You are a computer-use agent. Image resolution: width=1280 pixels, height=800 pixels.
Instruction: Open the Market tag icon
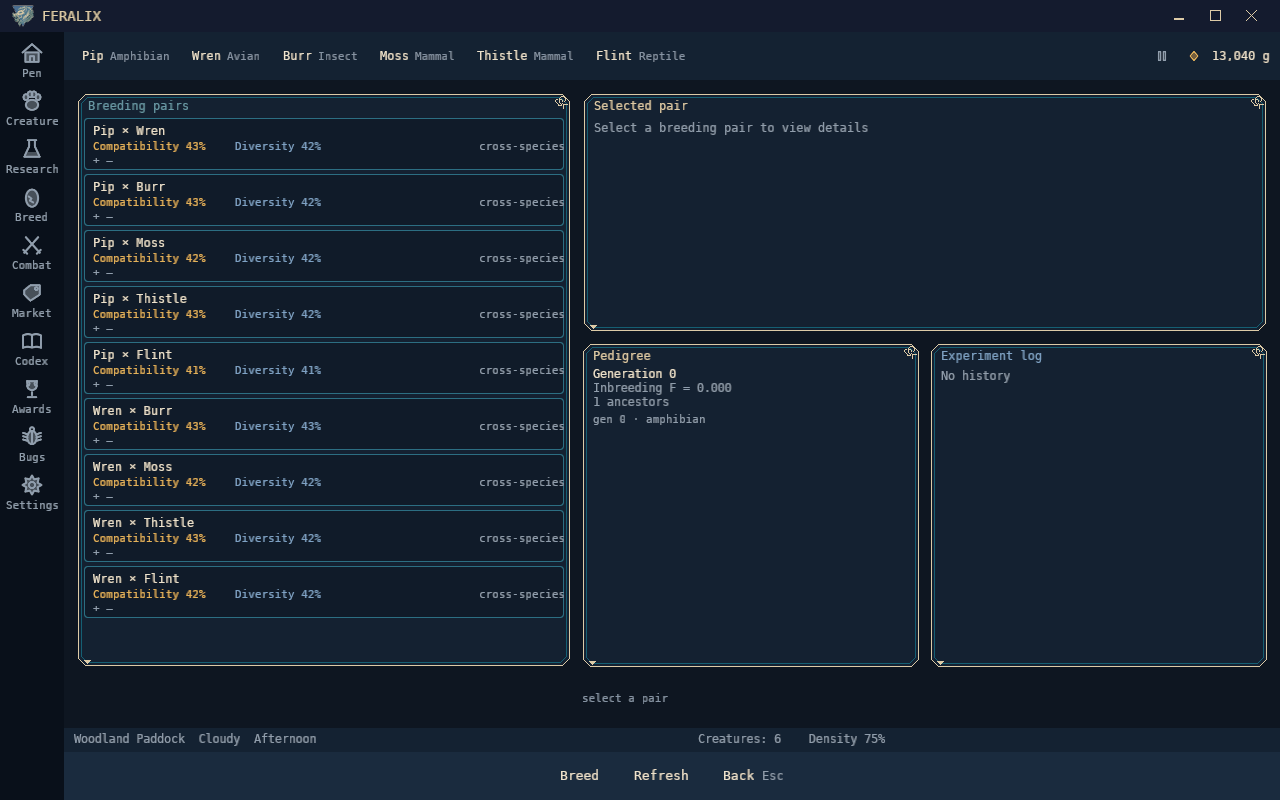[32, 300]
